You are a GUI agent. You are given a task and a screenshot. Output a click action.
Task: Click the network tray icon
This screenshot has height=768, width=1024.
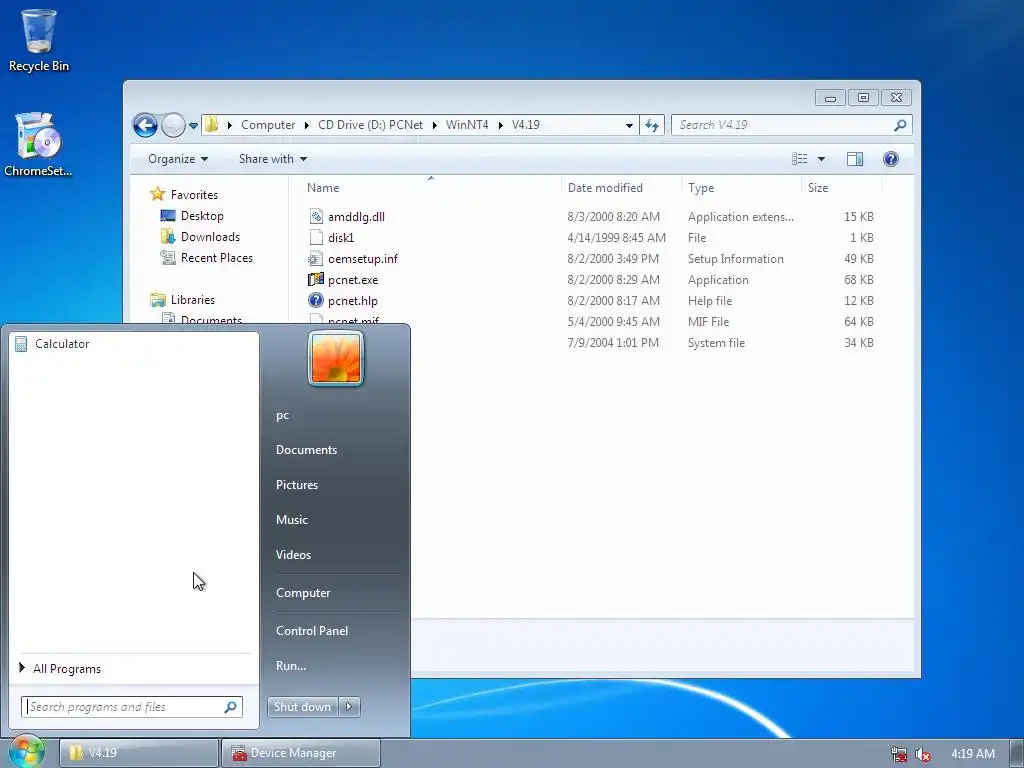point(899,754)
